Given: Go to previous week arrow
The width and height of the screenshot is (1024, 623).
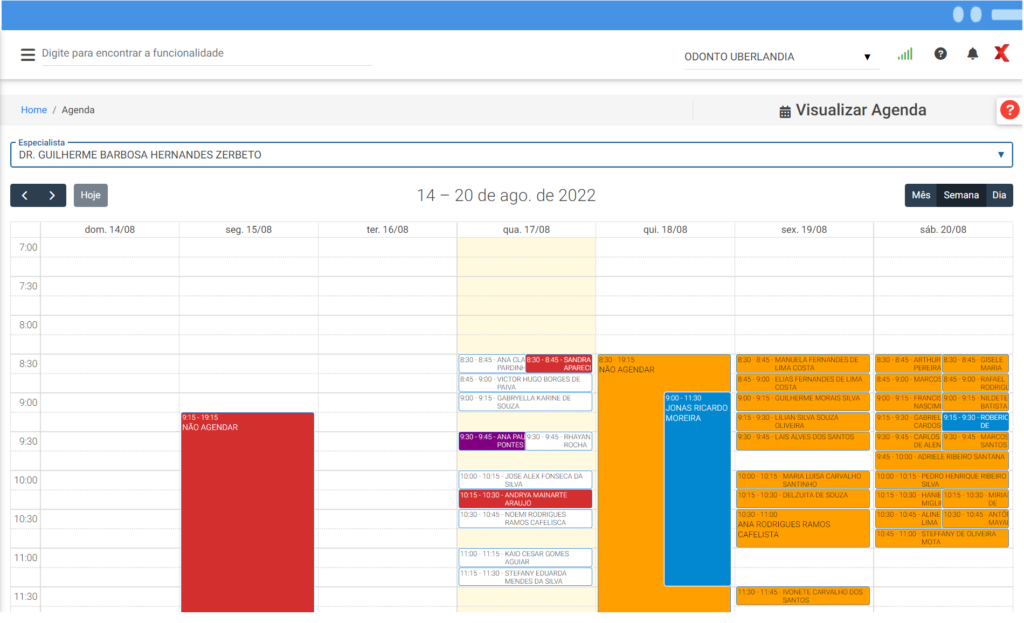Looking at the screenshot, I should tap(25, 195).
